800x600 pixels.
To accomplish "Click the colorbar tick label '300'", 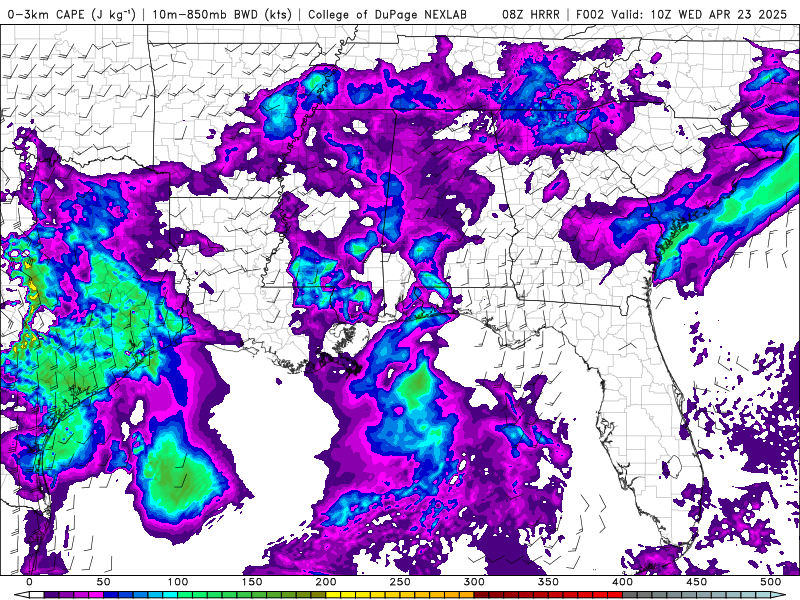I will coord(474,582).
